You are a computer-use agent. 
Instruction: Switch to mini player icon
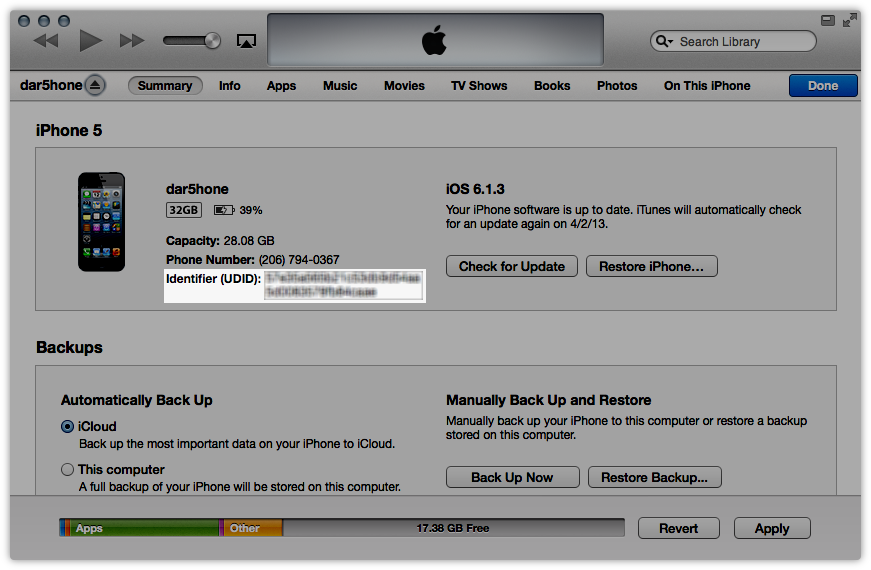pos(828,21)
